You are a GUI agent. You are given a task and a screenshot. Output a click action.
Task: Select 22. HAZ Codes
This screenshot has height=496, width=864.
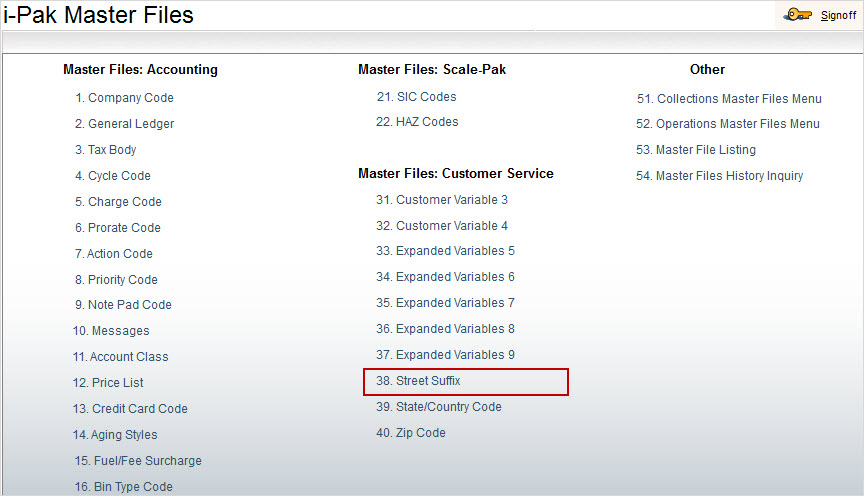tap(417, 122)
